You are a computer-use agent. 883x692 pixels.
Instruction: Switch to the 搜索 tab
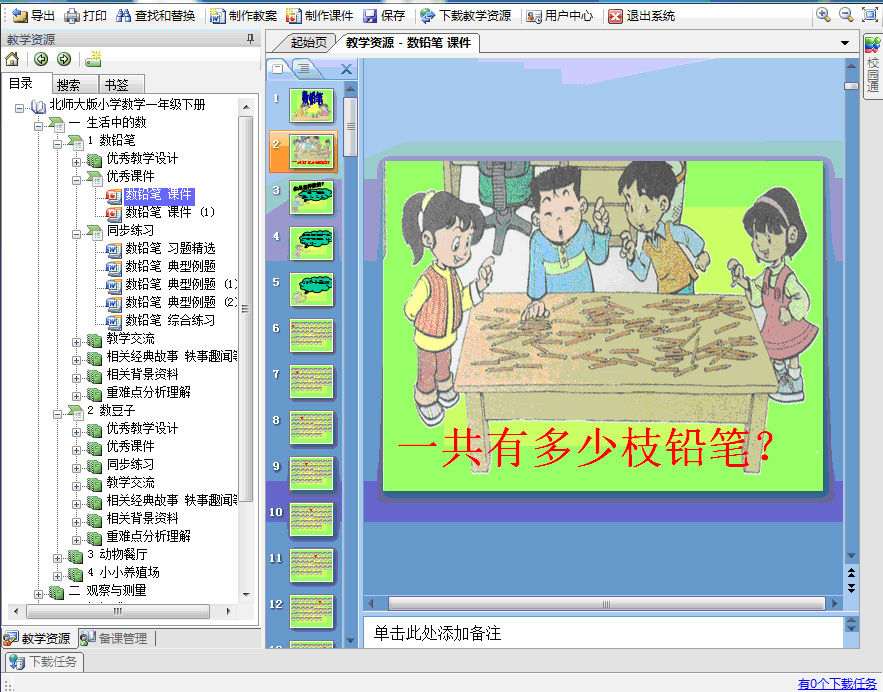click(x=69, y=85)
